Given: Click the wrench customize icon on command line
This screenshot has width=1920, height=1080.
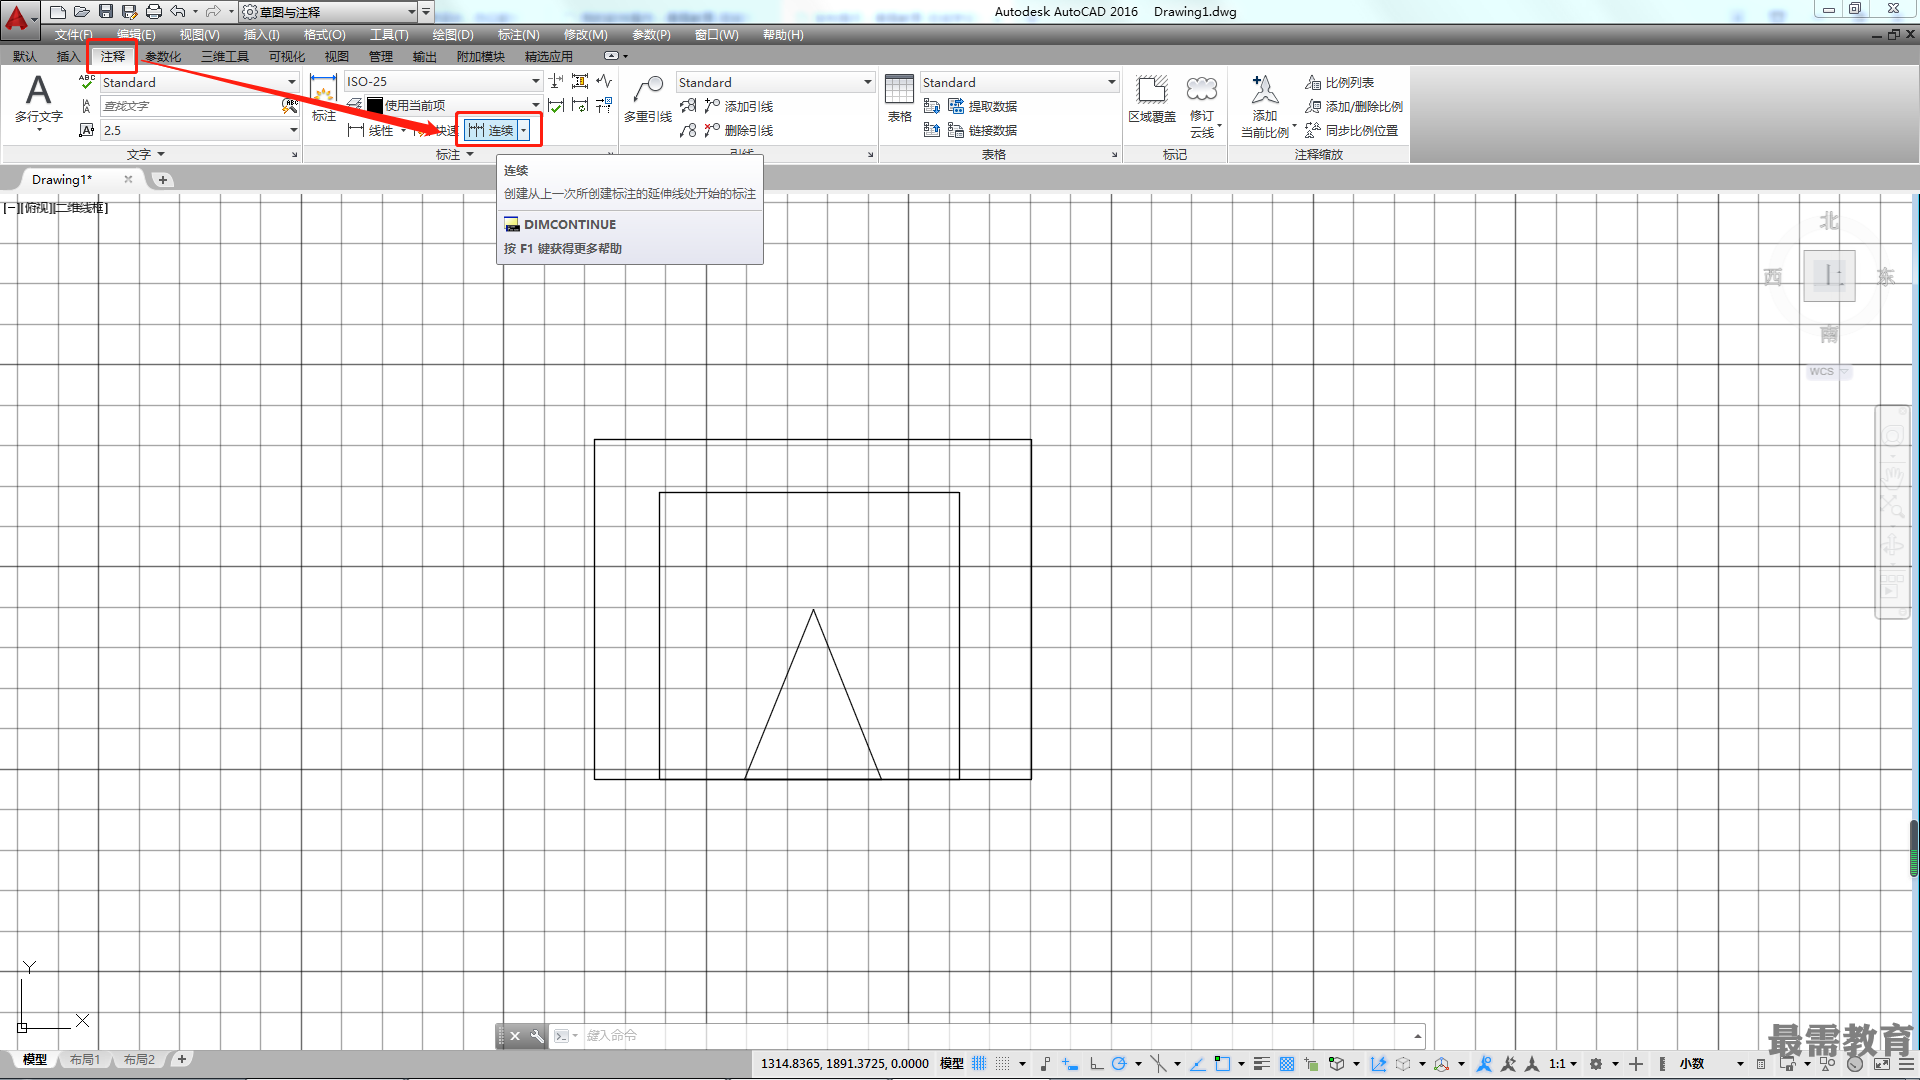Looking at the screenshot, I should click(537, 1036).
